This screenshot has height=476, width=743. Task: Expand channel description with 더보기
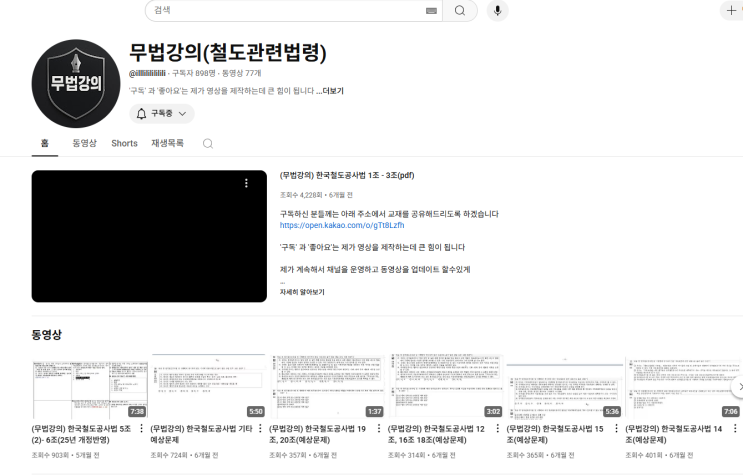coord(332,91)
